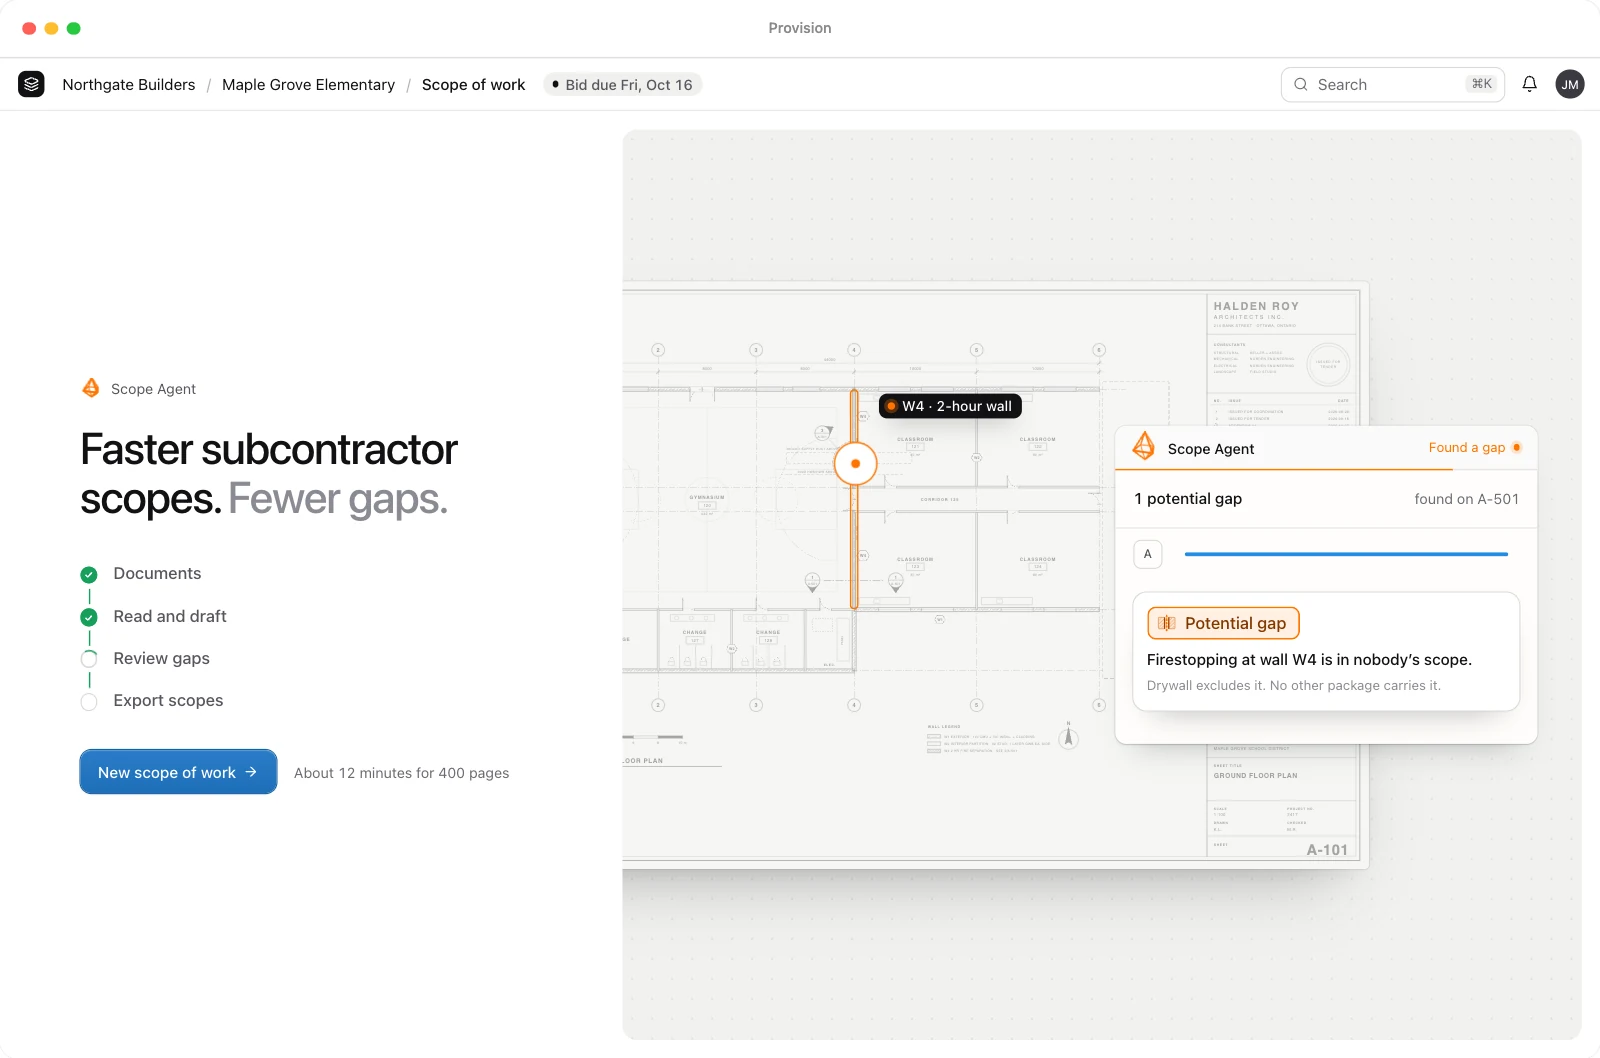Click the green check beside Read and draft
The height and width of the screenshot is (1058, 1600).
point(89,617)
